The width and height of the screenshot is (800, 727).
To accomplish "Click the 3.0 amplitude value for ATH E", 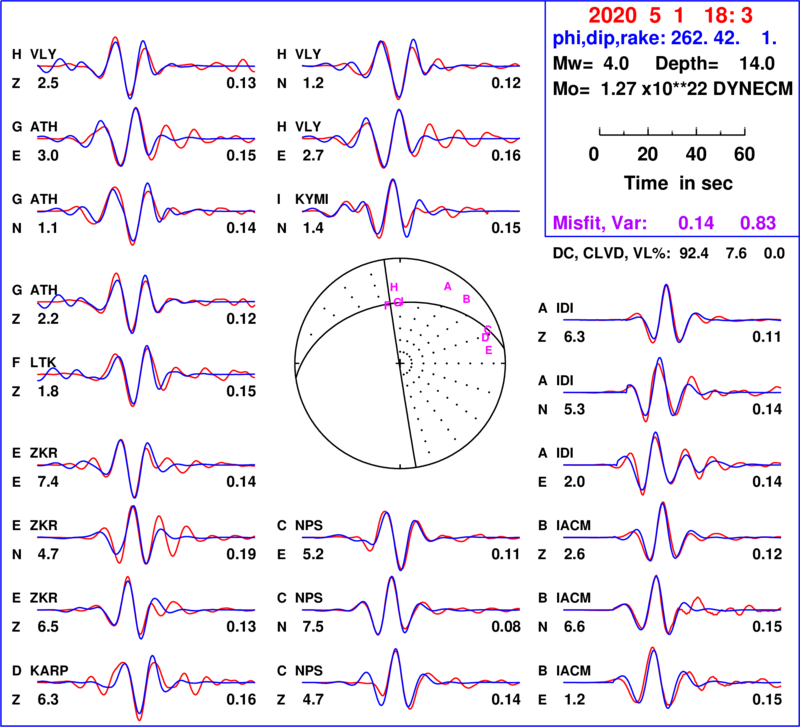I will tap(48, 156).
